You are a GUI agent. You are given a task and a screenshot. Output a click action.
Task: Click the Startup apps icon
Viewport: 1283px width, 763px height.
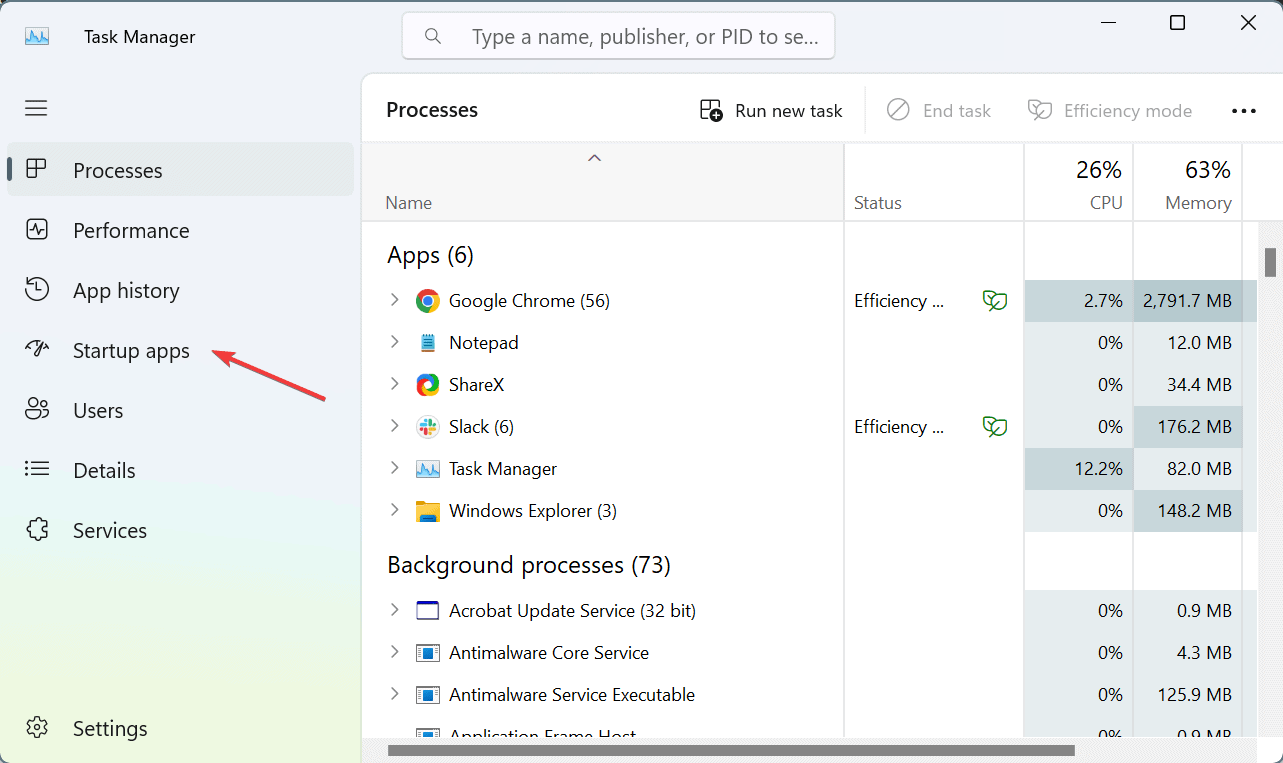point(37,350)
